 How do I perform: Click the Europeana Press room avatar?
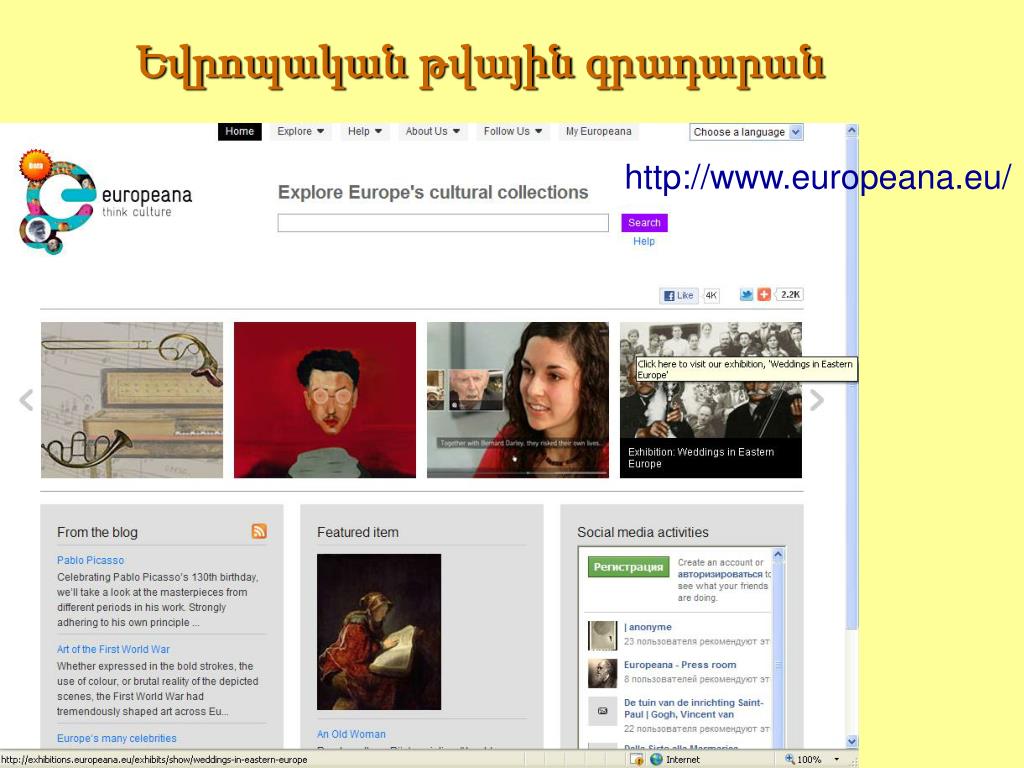pyautogui.click(x=602, y=673)
